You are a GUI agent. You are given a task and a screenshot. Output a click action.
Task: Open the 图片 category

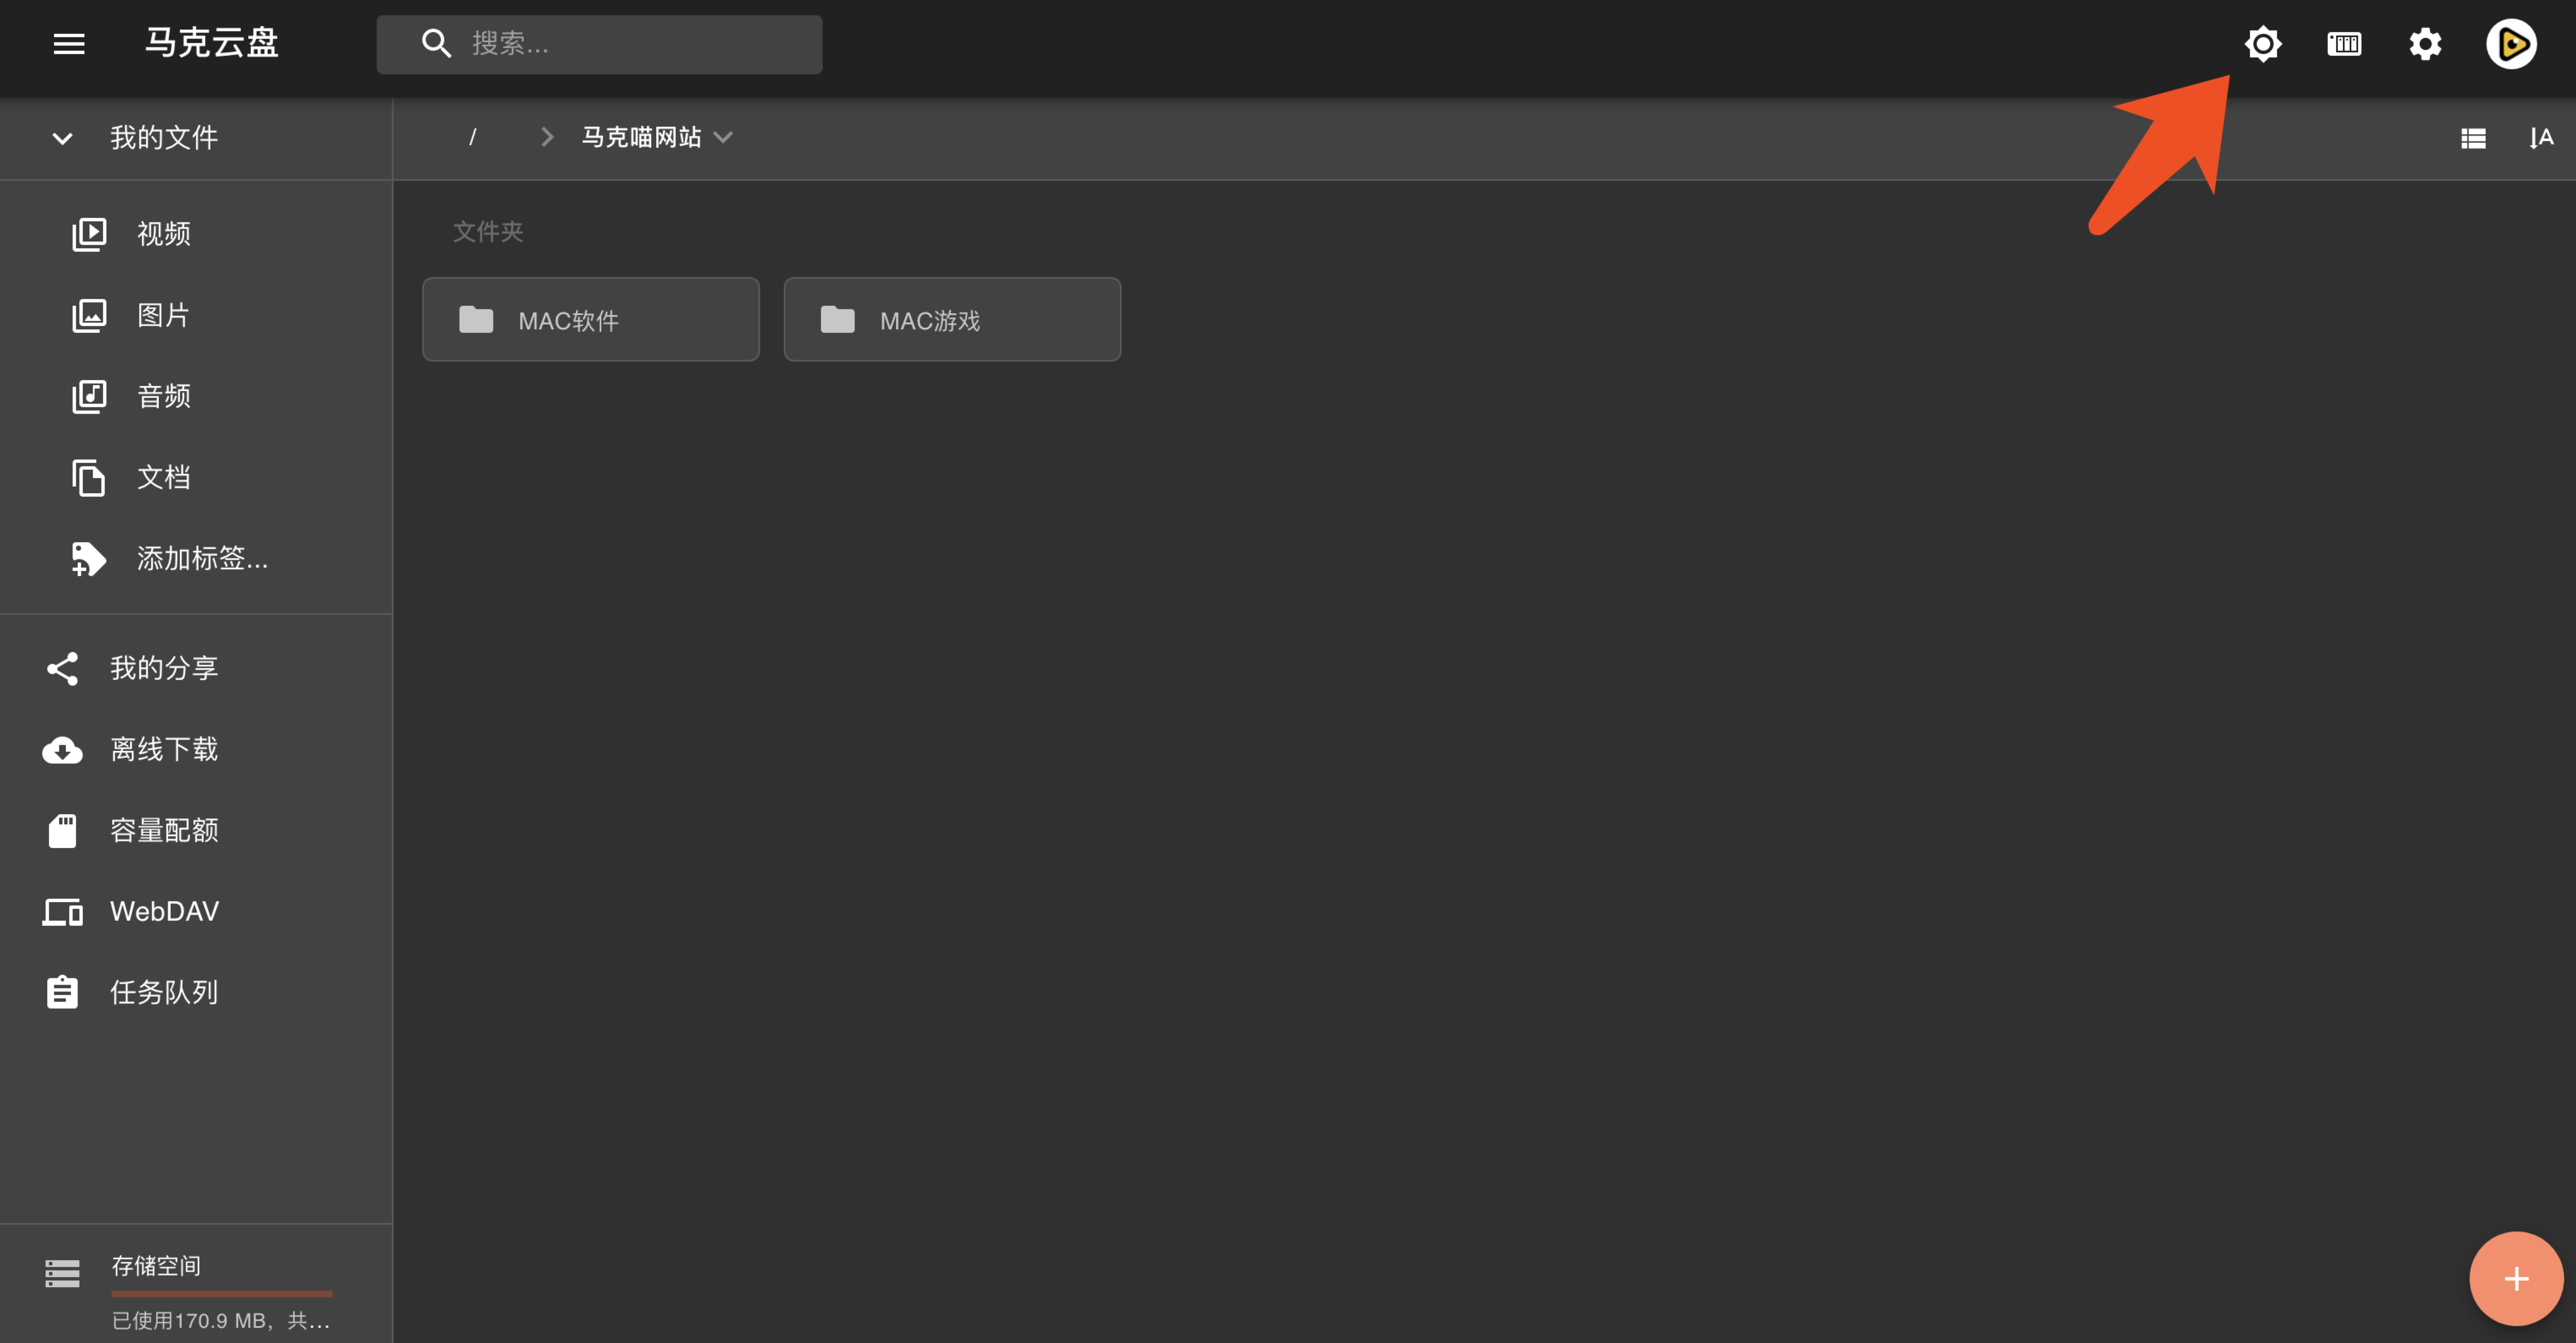(164, 315)
